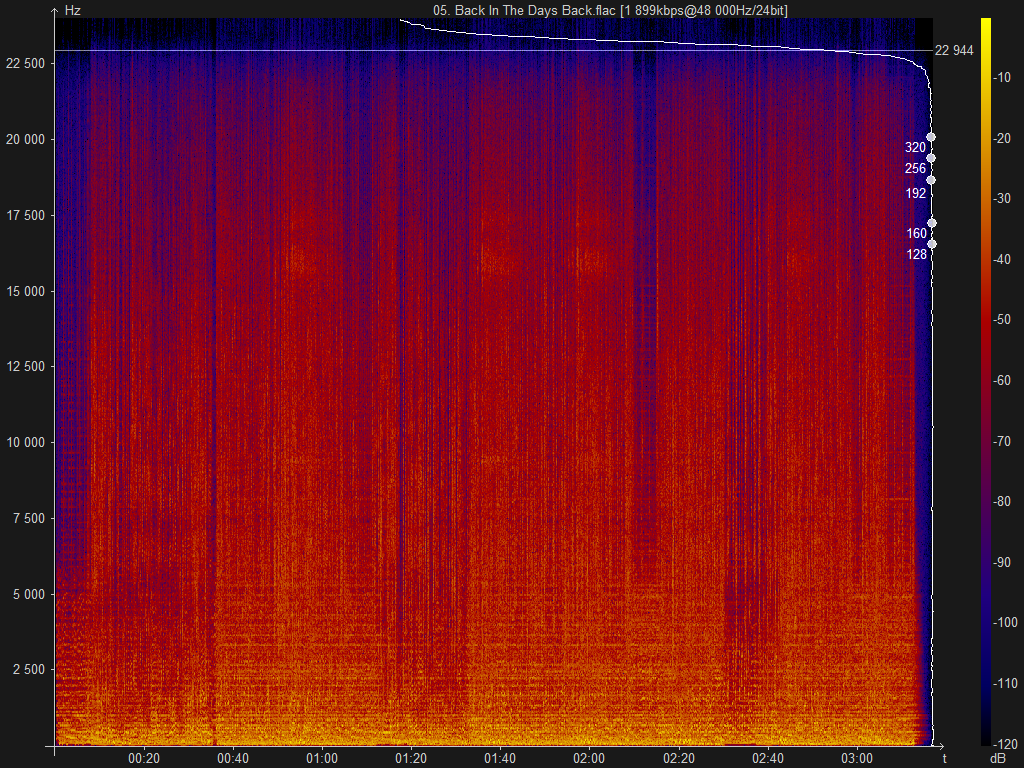Click the -10 dB scale label

(1002, 78)
